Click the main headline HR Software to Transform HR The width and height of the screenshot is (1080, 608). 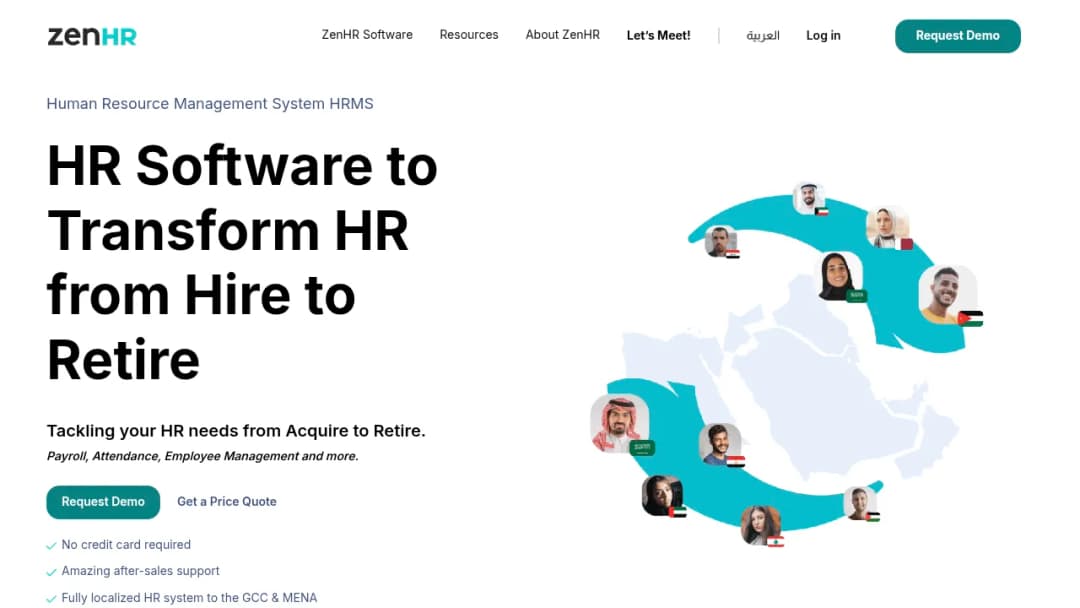tap(242, 262)
